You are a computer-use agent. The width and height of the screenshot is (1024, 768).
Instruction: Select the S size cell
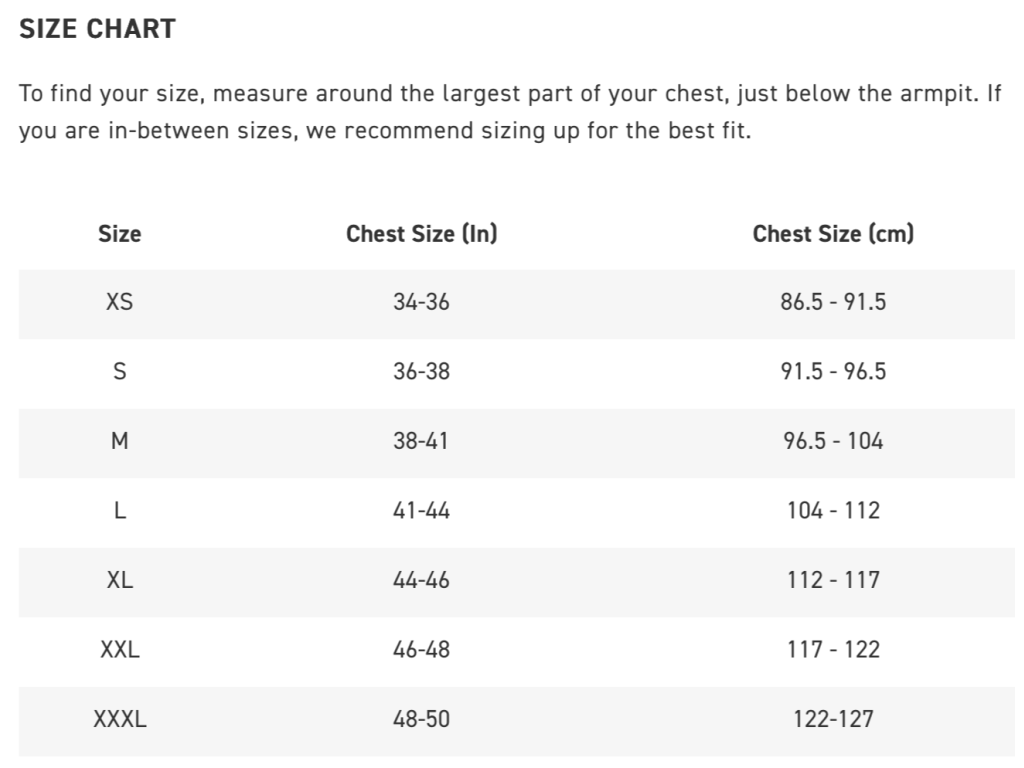(119, 371)
